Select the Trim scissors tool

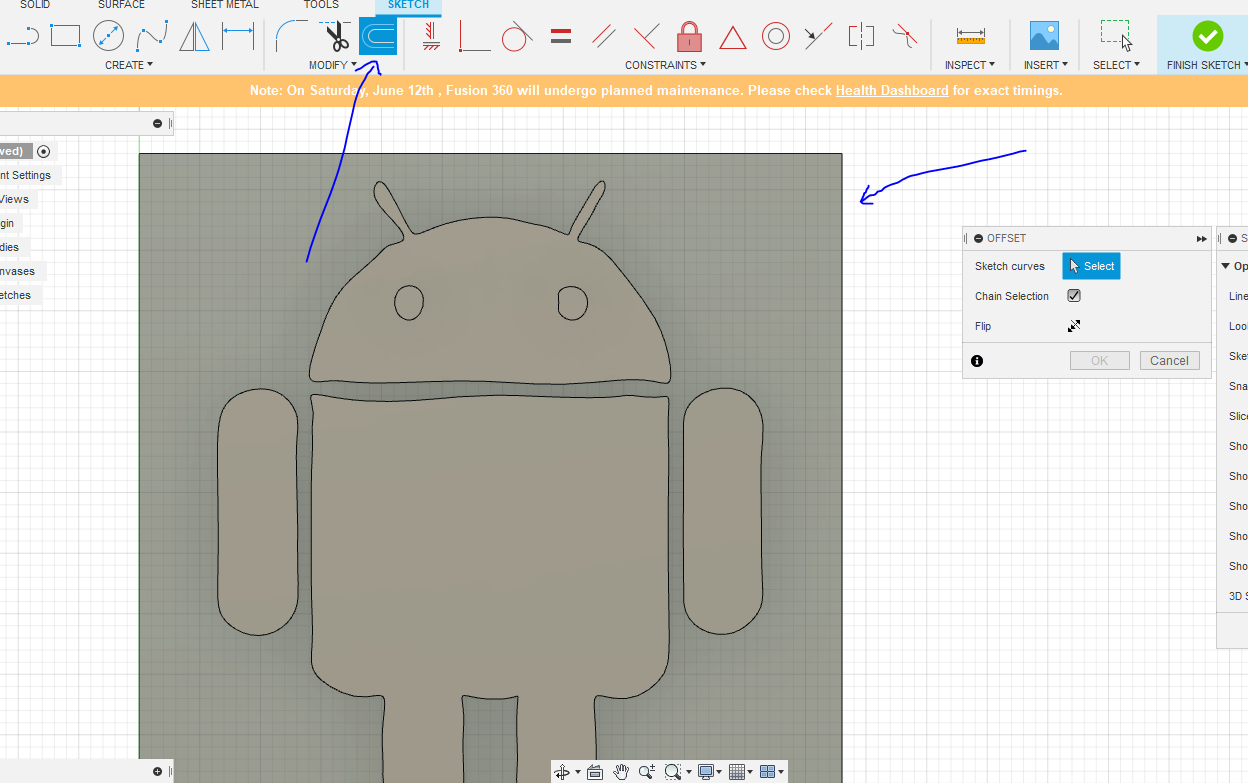coord(337,37)
